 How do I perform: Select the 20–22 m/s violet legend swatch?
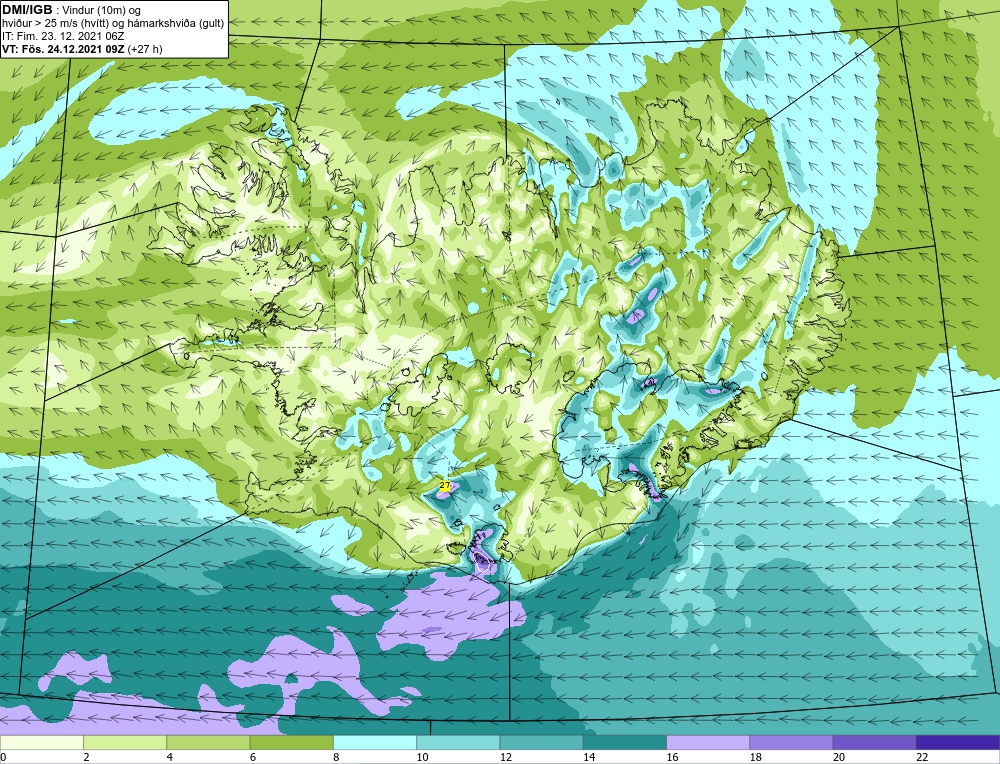874,742
